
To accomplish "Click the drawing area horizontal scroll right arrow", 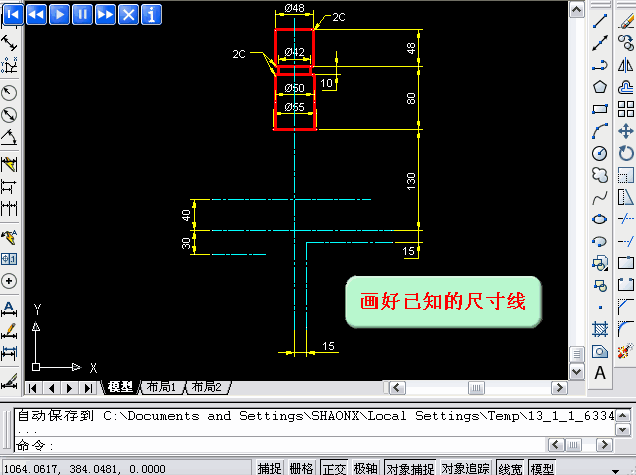I will [559, 388].
